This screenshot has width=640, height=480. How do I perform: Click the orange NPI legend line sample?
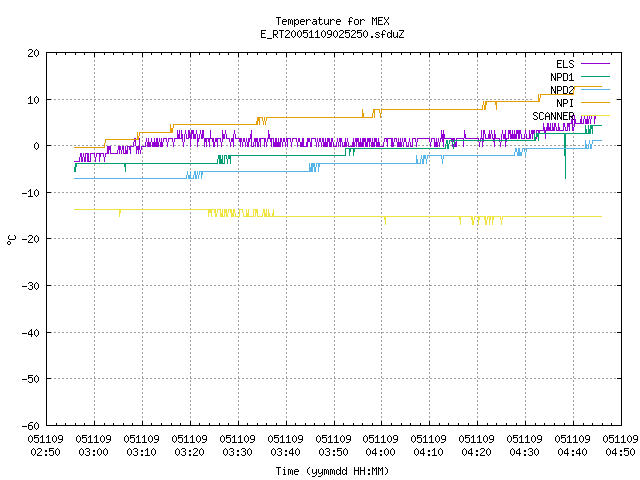(x=595, y=102)
